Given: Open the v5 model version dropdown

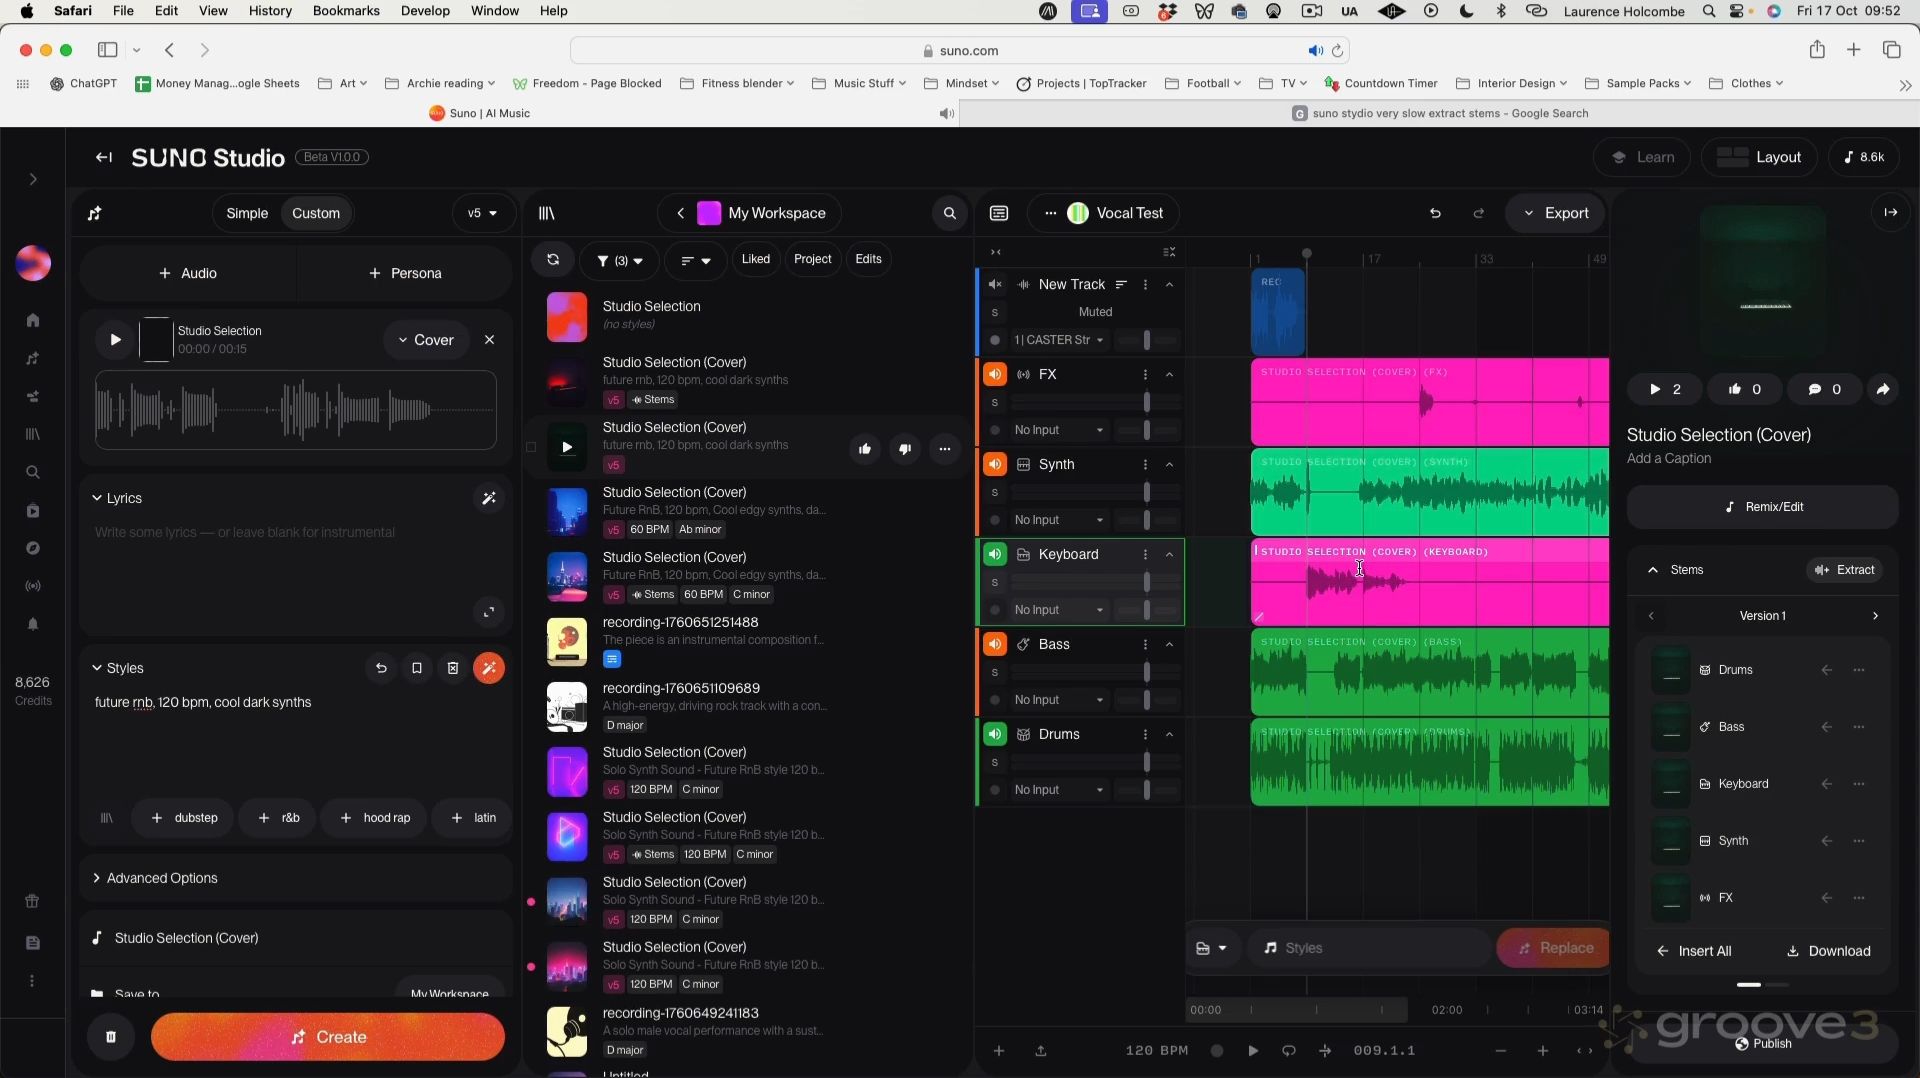Looking at the screenshot, I should (483, 213).
